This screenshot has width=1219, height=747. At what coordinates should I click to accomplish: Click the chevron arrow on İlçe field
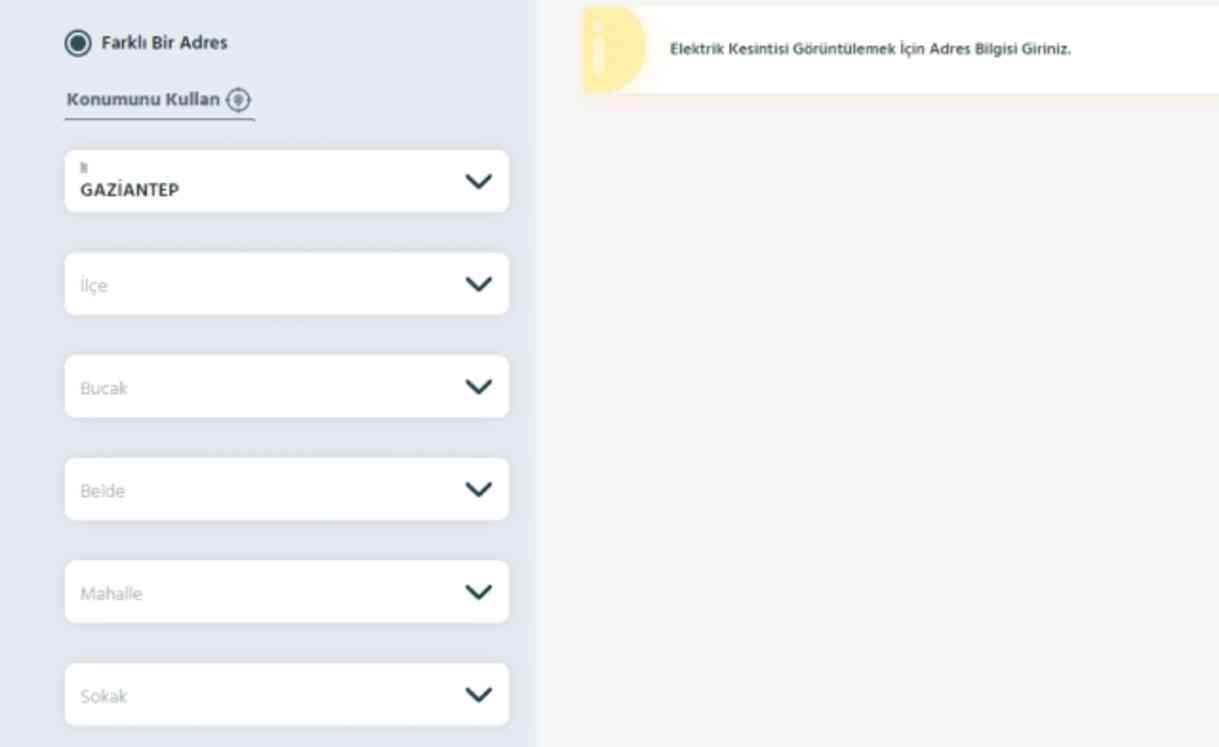click(479, 284)
